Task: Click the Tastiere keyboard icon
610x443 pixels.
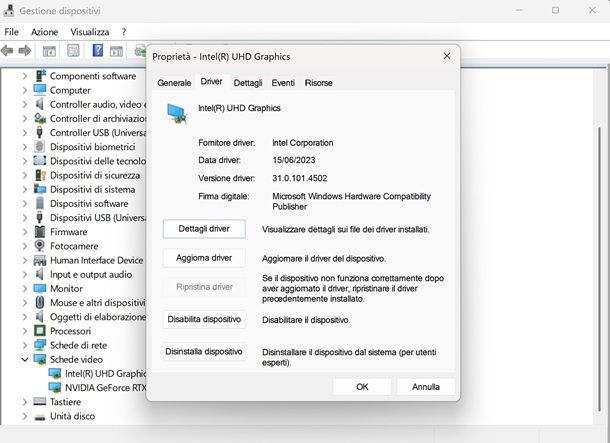Action: click(x=40, y=401)
